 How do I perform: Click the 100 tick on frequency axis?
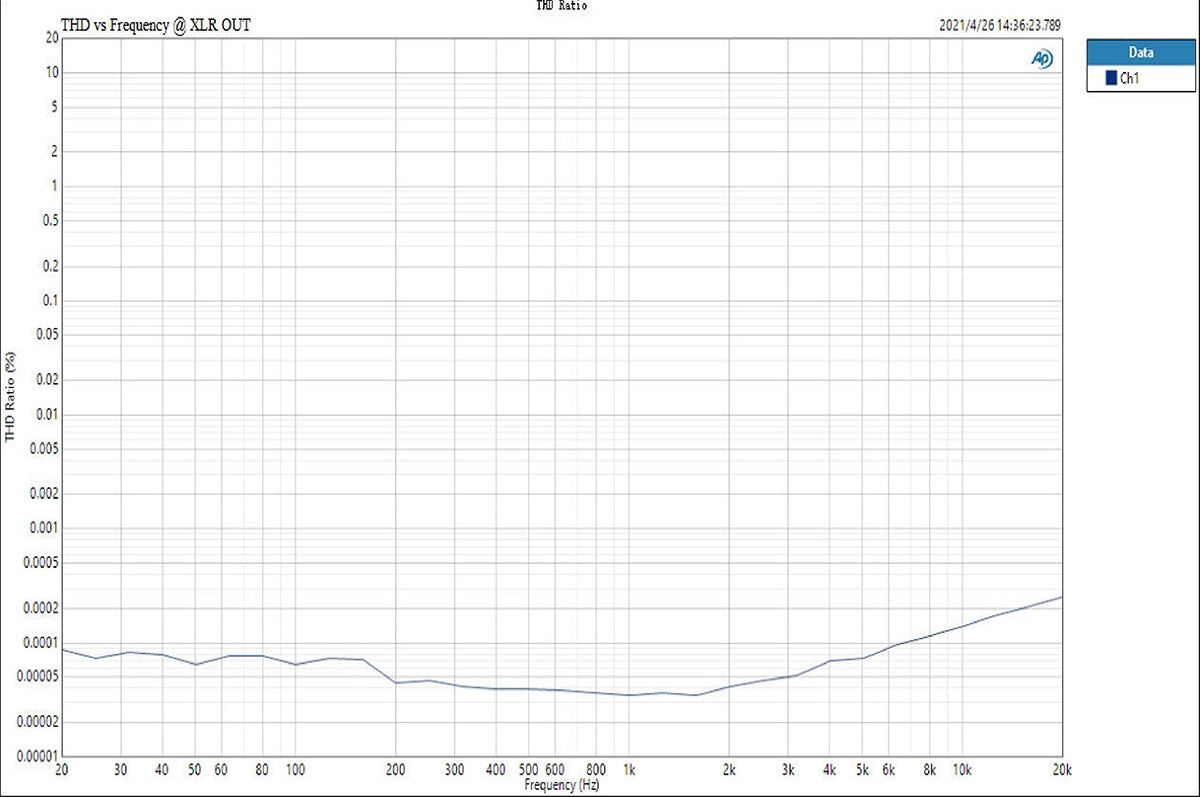[x=295, y=770]
